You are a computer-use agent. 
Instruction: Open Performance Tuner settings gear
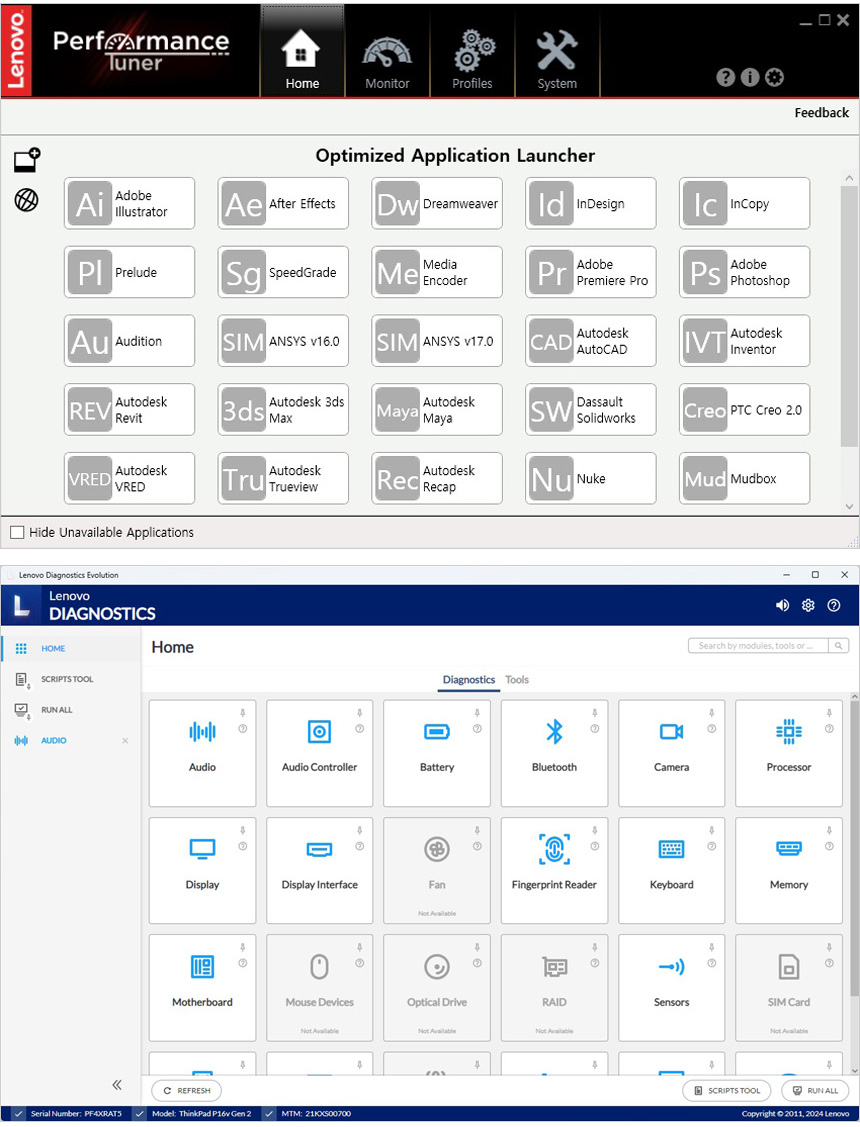[774, 77]
